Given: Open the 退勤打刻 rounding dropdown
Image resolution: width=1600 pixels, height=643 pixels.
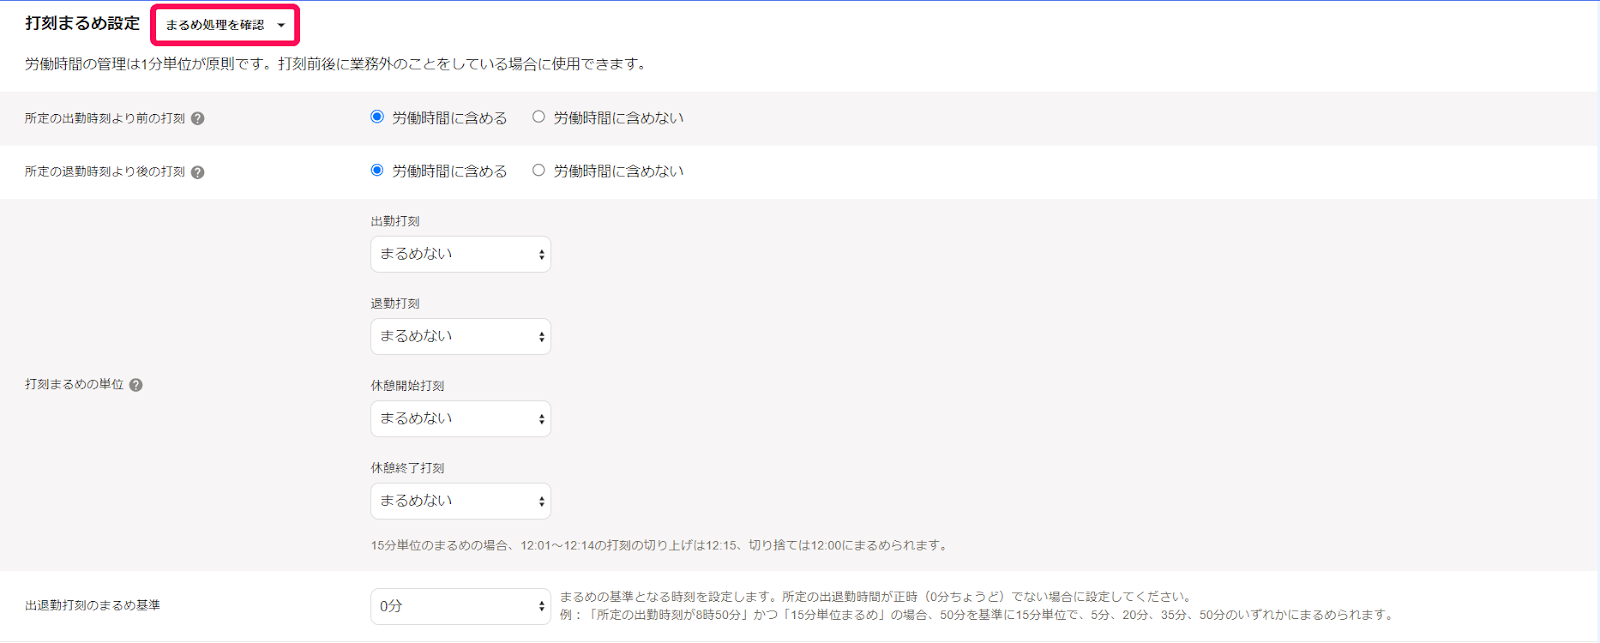Looking at the screenshot, I should (461, 336).
